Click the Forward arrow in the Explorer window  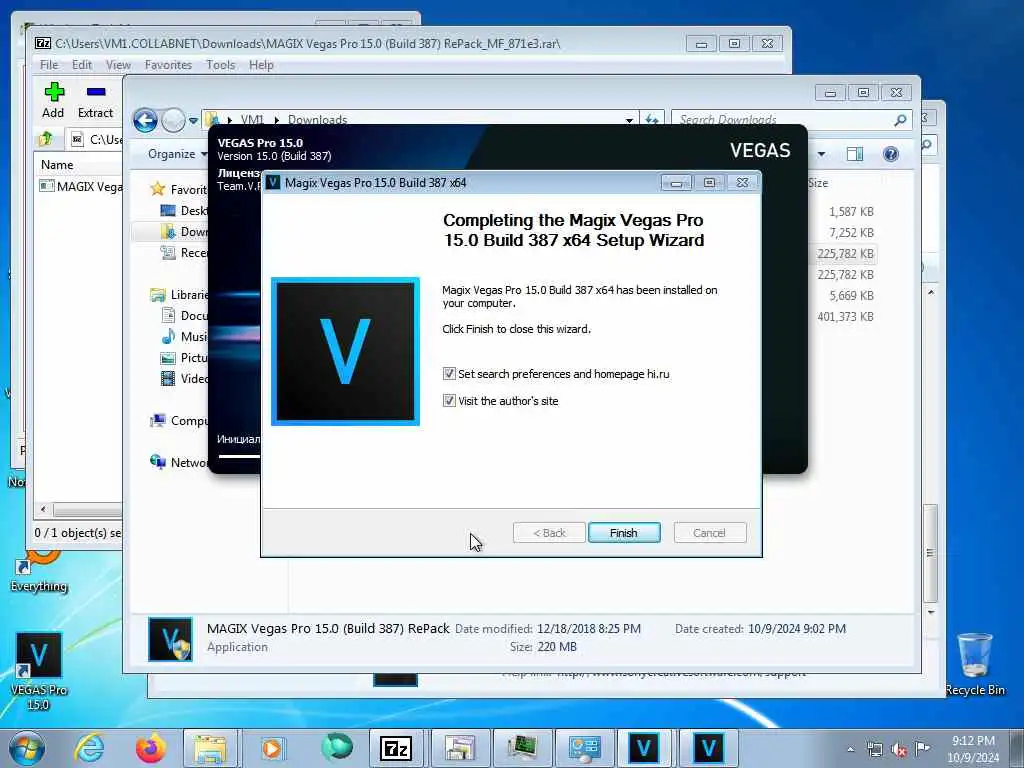tap(173, 120)
